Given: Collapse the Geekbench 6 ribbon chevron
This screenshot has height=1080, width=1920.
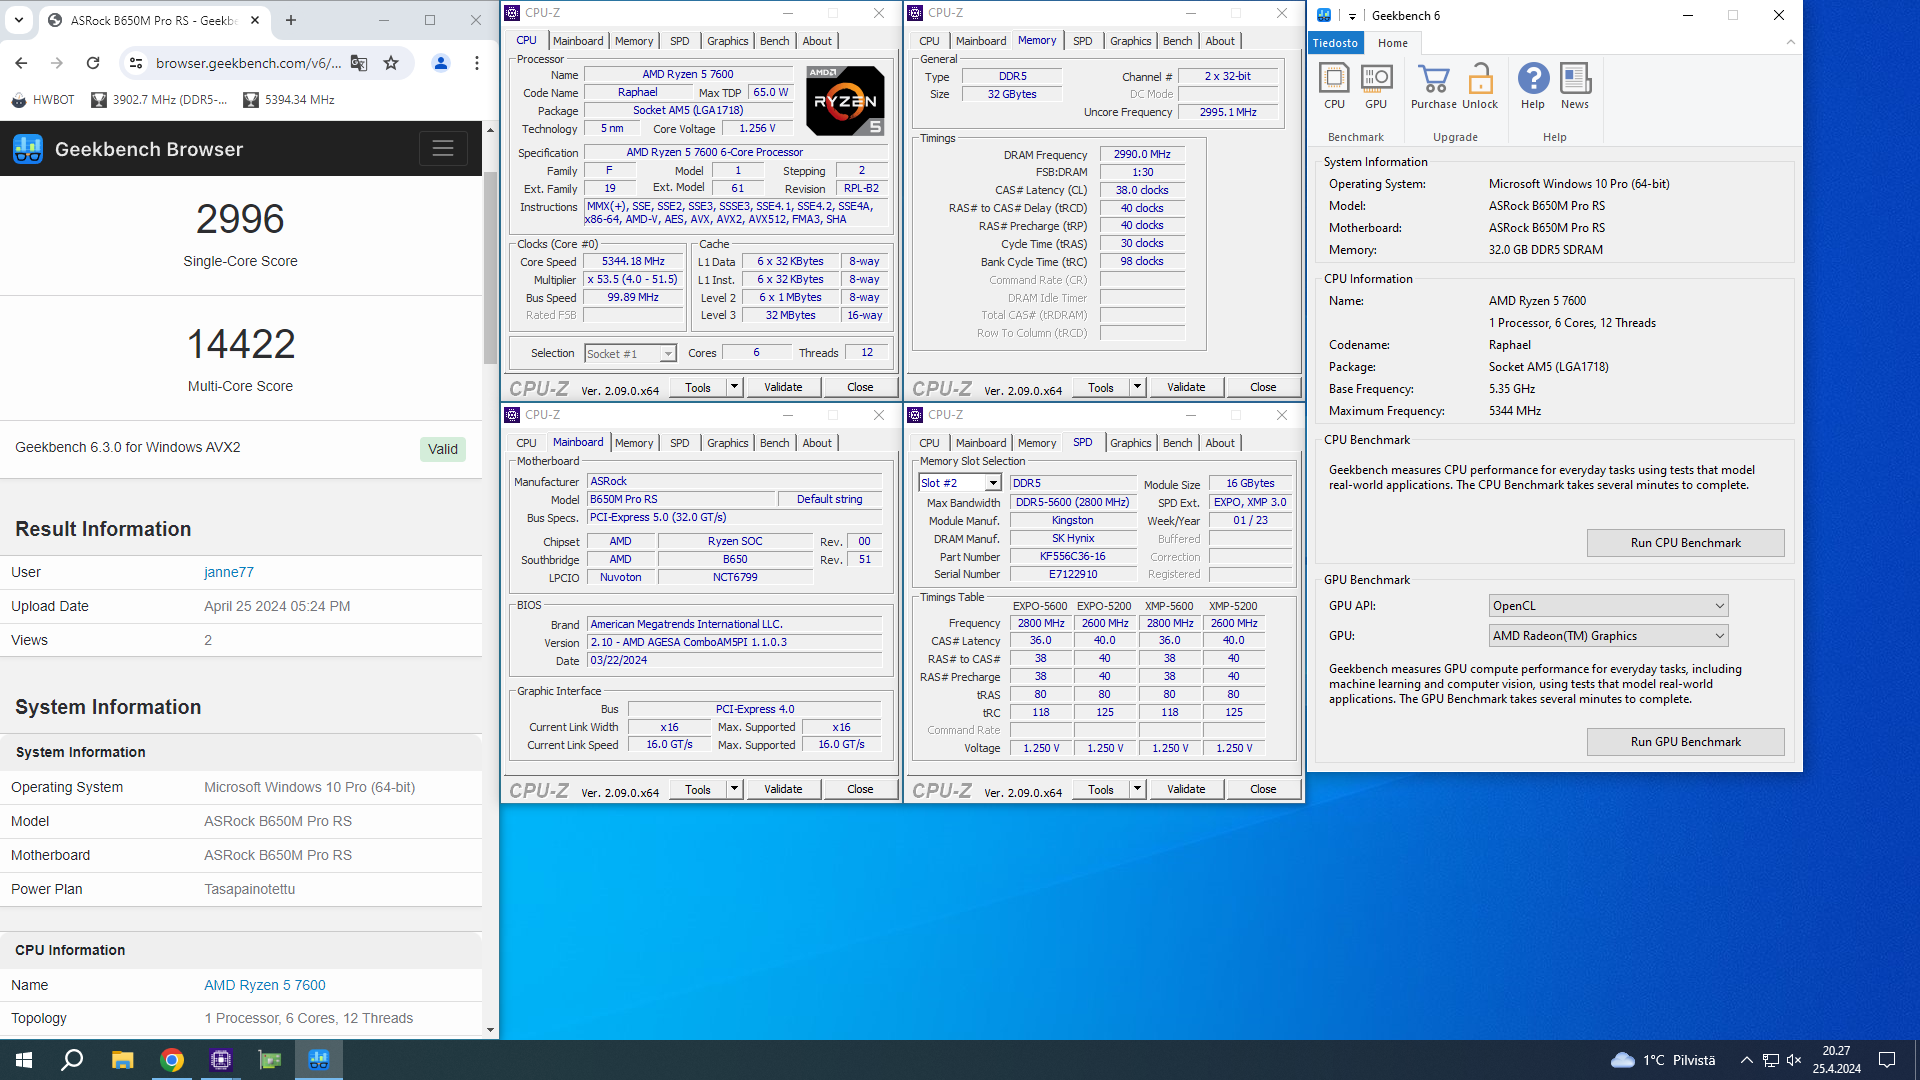Looking at the screenshot, I should pos(1790,42).
